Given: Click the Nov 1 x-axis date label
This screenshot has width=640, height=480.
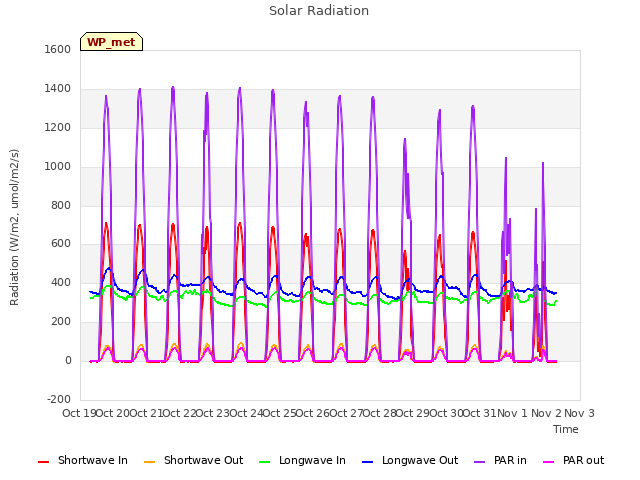Looking at the screenshot, I should click(x=513, y=413).
